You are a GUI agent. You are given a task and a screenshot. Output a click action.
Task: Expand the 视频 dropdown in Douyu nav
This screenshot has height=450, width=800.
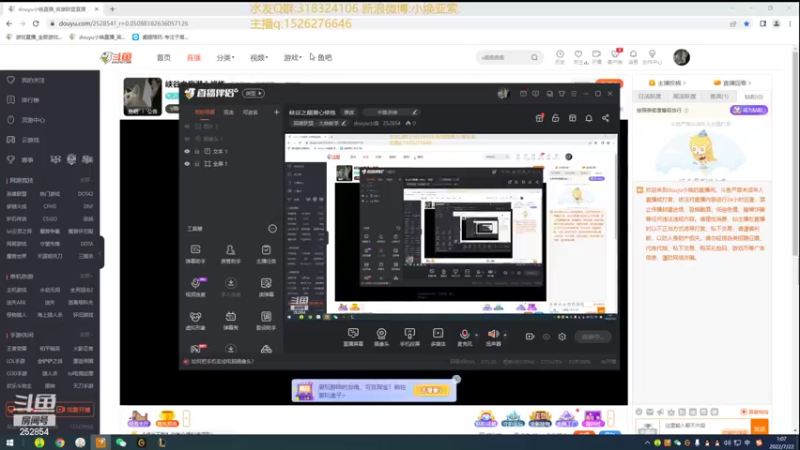[259, 58]
